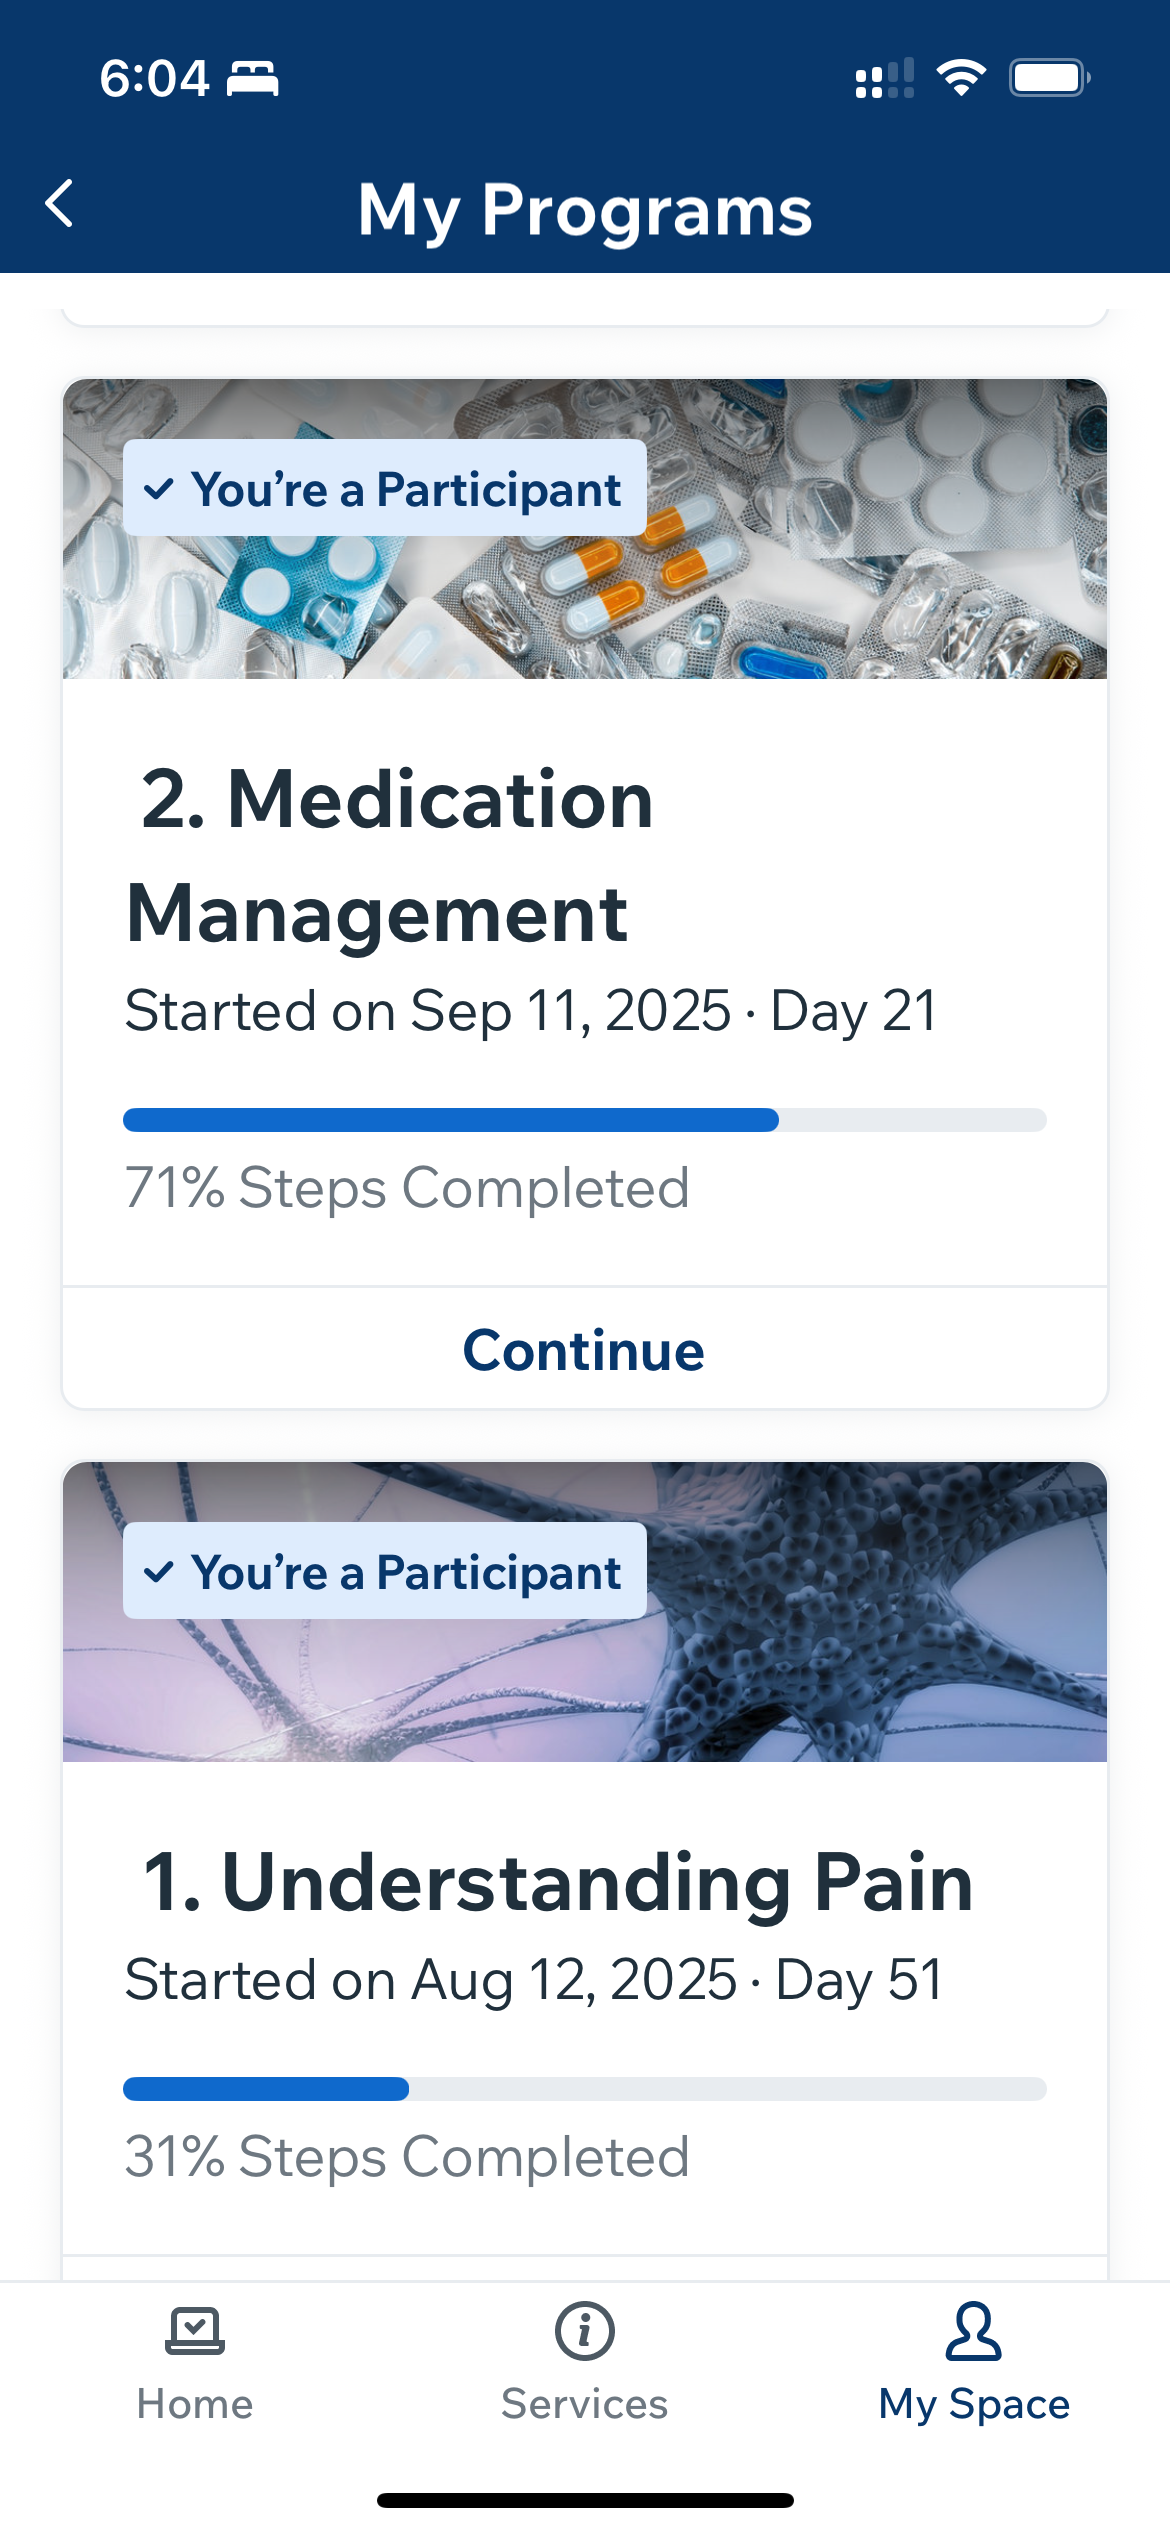Click the Medication Management 71% progress bar

pos(585,1120)
